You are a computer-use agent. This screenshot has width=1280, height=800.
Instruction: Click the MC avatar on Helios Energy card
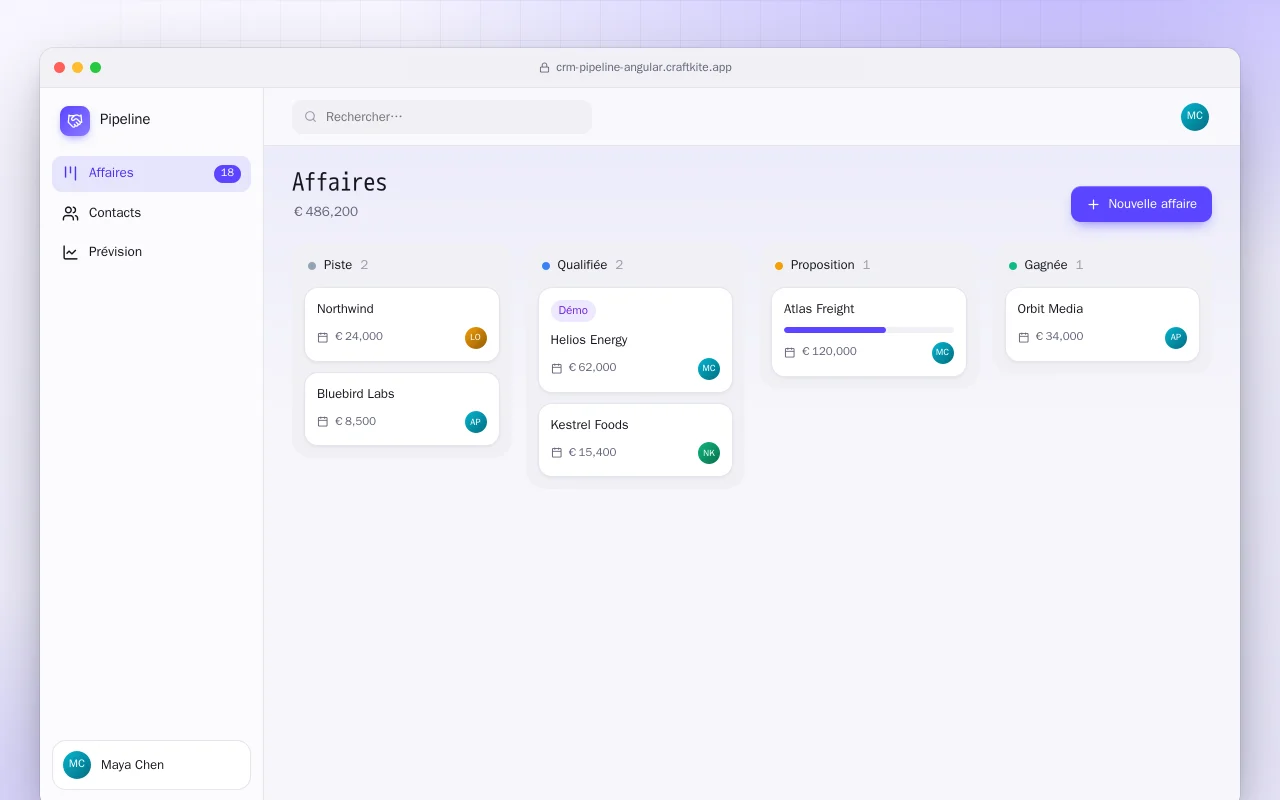[709, 369]
